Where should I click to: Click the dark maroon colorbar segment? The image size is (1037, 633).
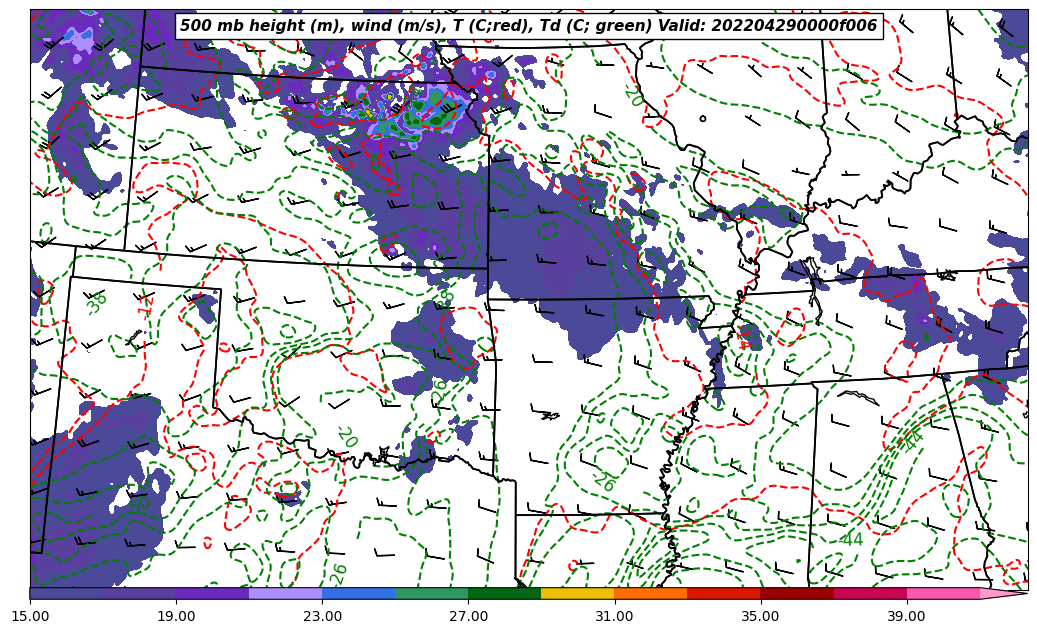point(796,593)
